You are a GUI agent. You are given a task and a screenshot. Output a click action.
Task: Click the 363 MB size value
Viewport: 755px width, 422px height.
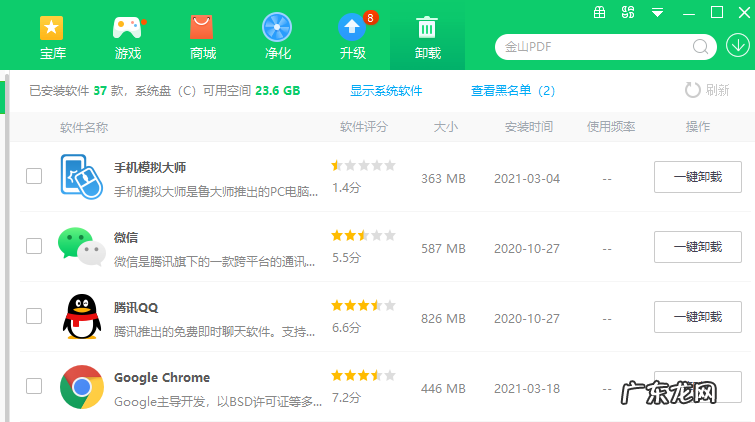pos(443,179)
